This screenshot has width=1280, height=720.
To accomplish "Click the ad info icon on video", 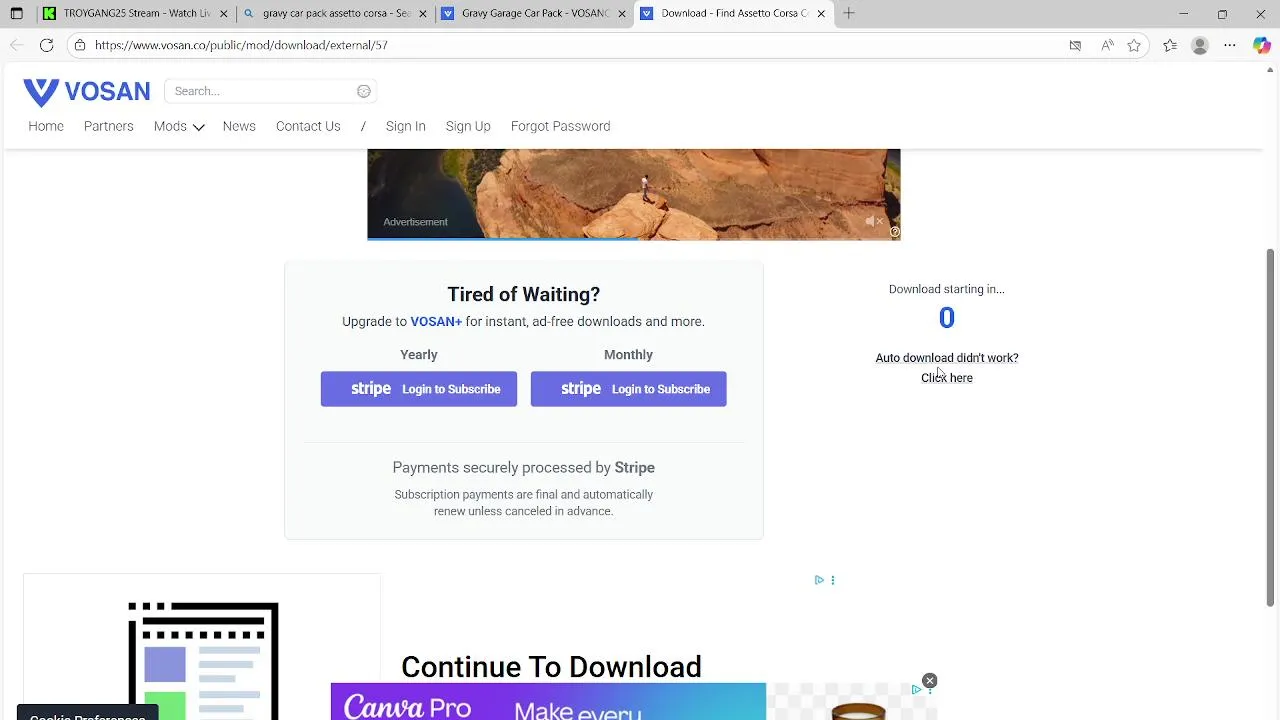I will tap(895, 232).
